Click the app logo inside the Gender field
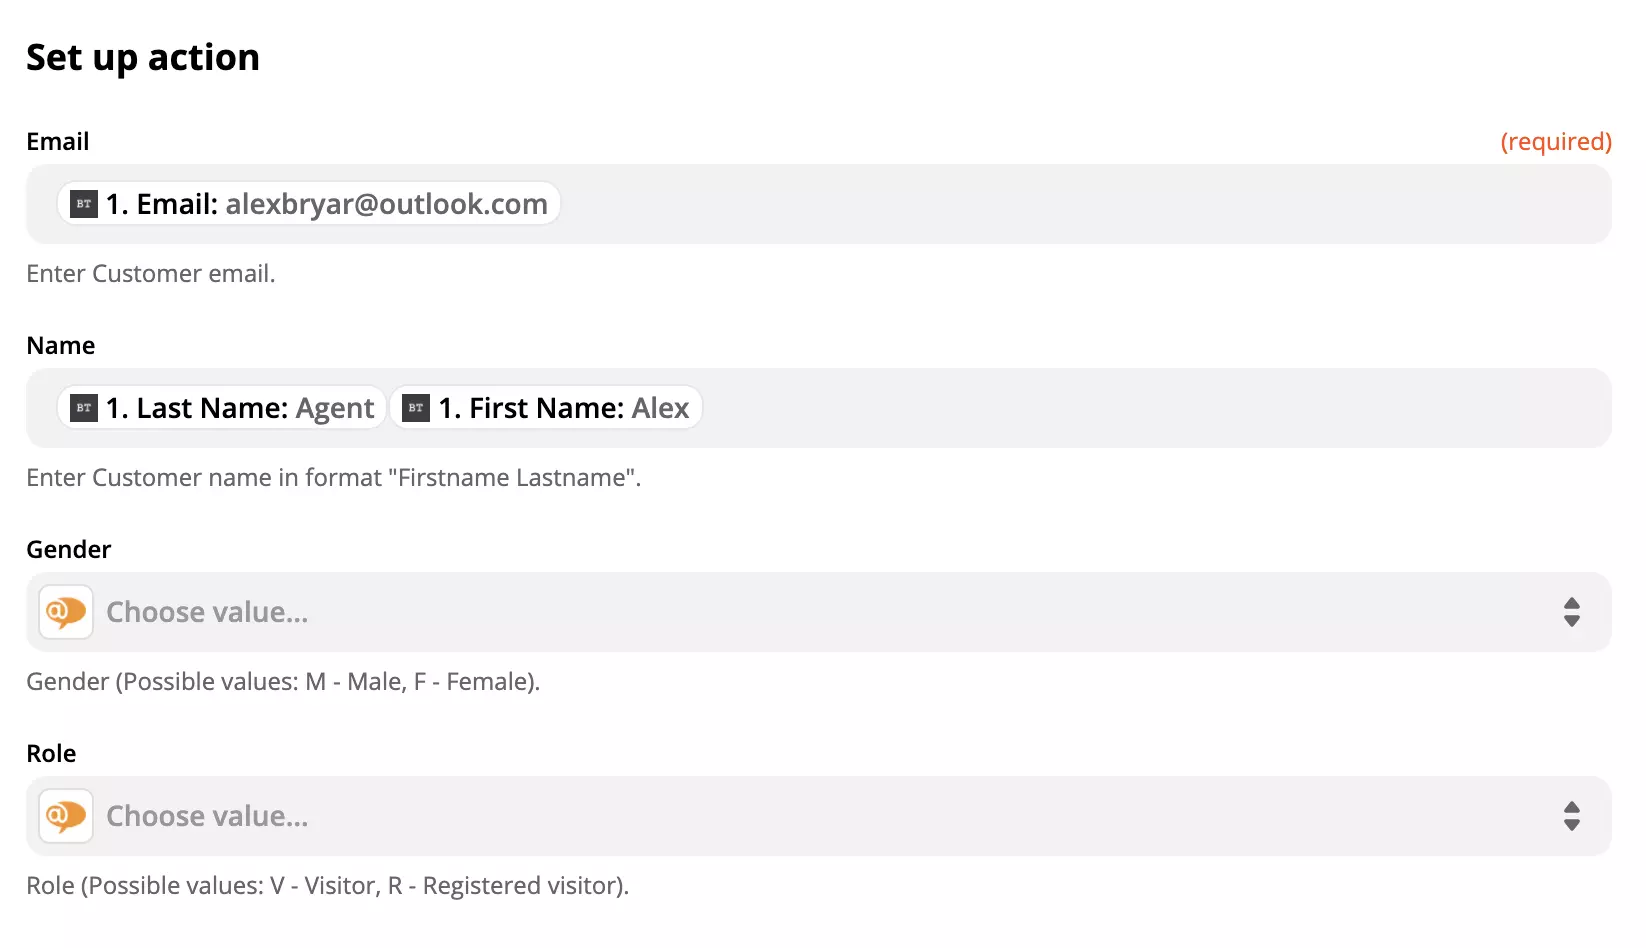Viewport: 1646px width, 948px height. [65, 611]
